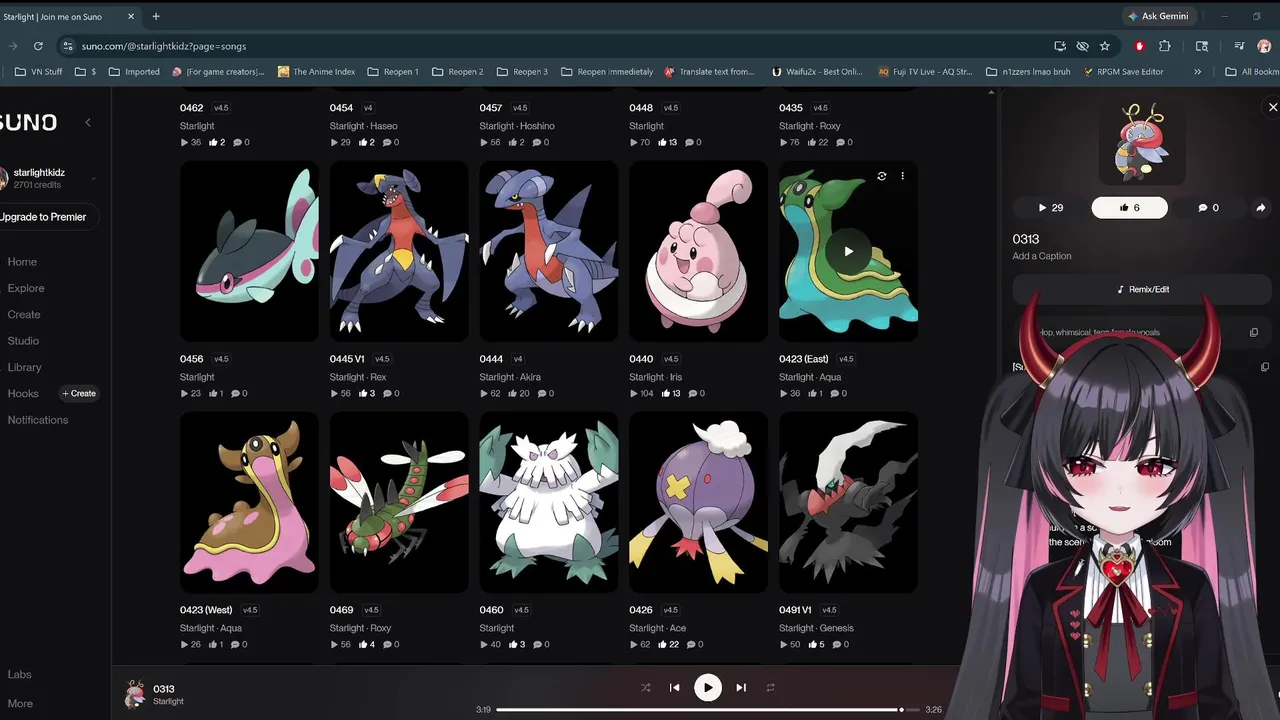Toggle shuffle in the player bar
The height and width of the screenshot is (720, 1280).
coord(645,688)
